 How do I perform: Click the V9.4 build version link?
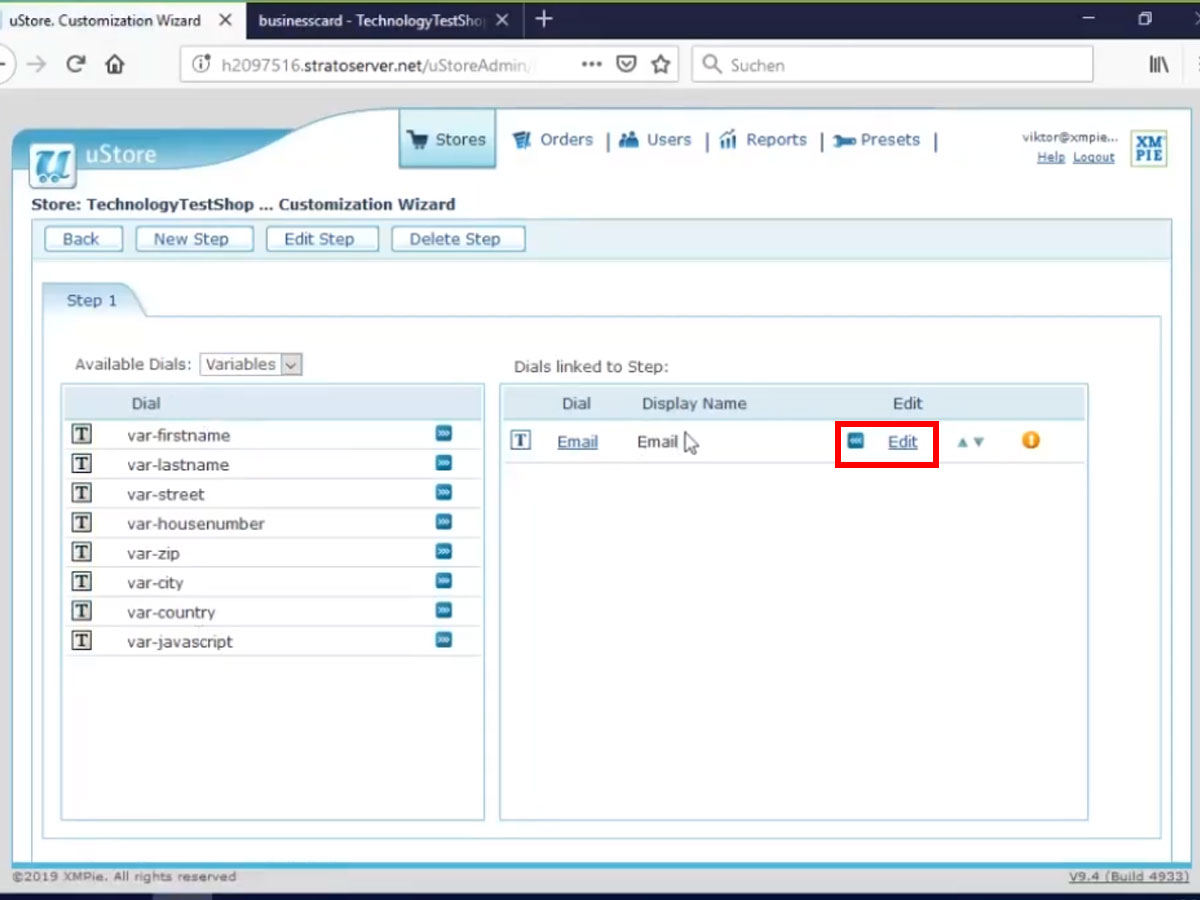click(1129, 877)
